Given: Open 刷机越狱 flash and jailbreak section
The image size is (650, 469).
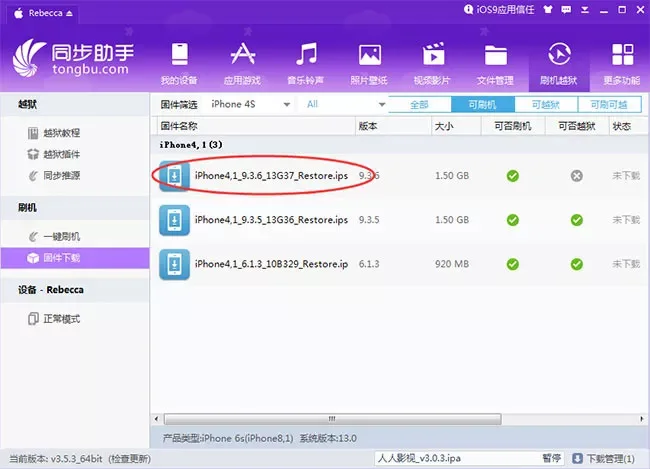Looking at the screenshot, I should click(559, 63).
